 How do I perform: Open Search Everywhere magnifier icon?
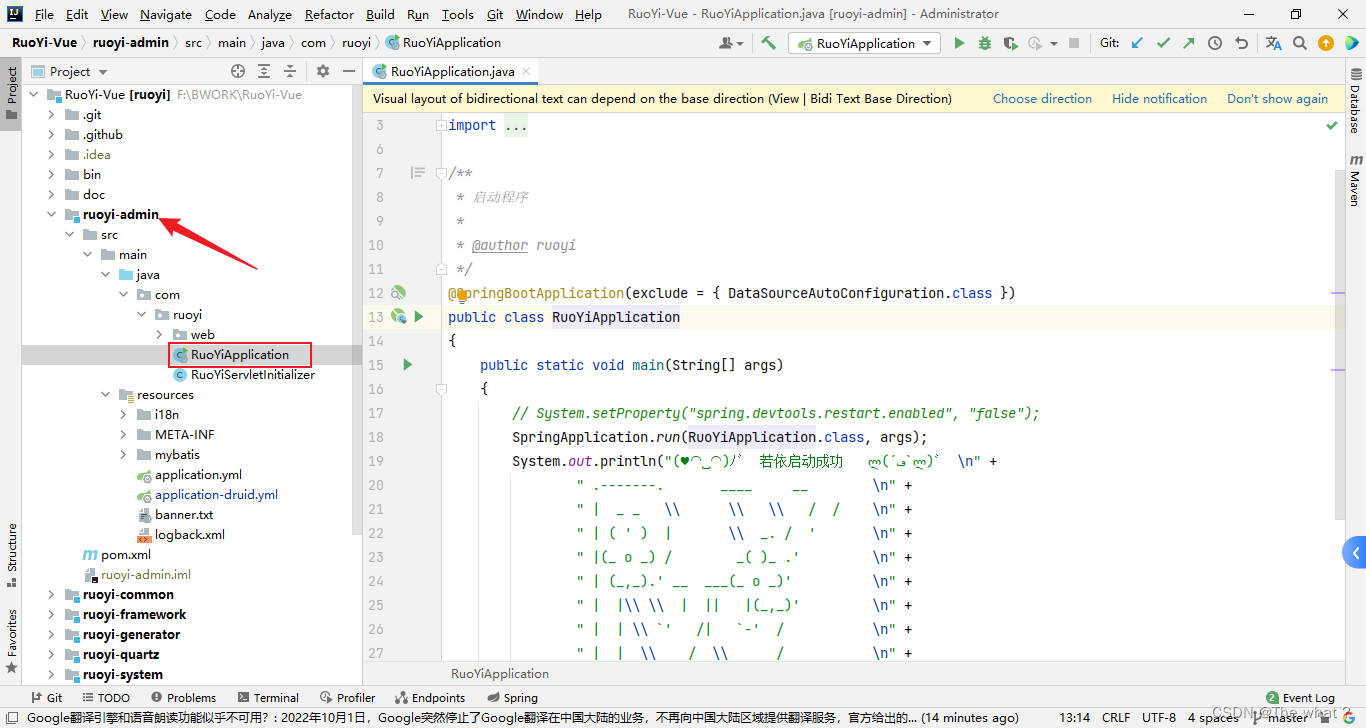click(x=1300, y=43)
